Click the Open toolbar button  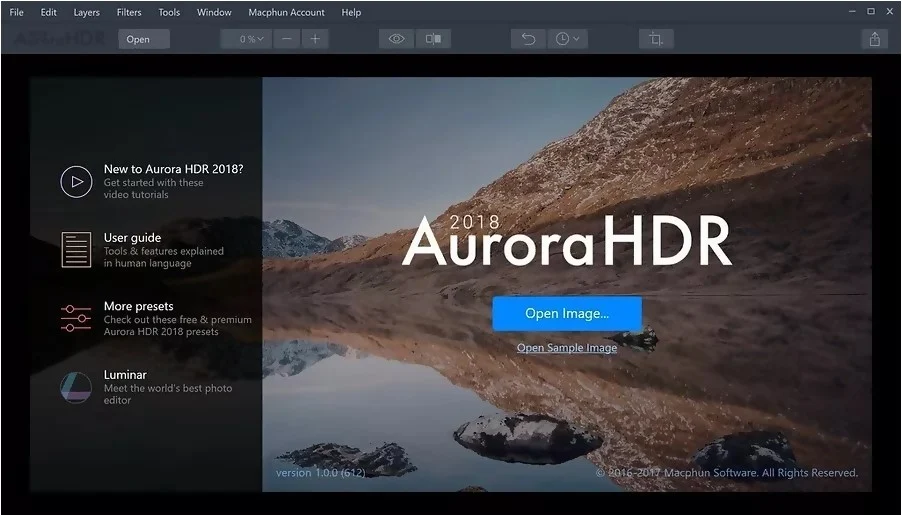tap(144, 39)
